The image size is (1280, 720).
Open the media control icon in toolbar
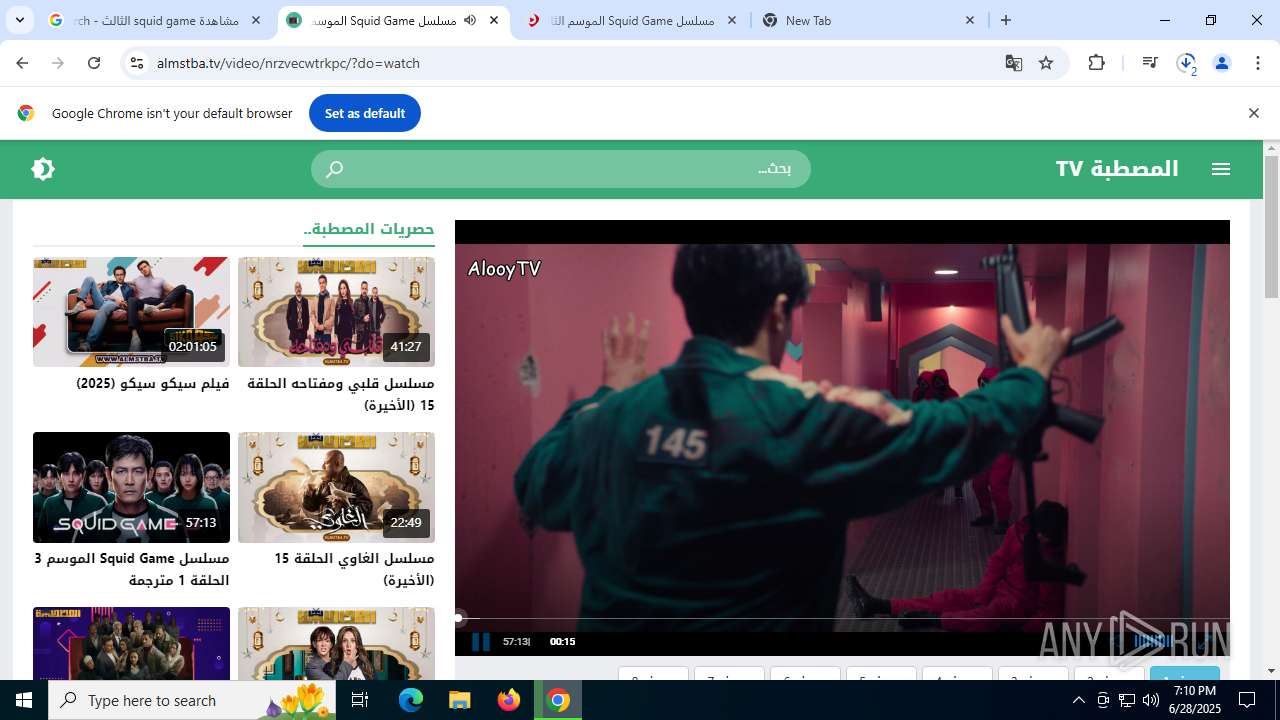[x=1150, y=63]
